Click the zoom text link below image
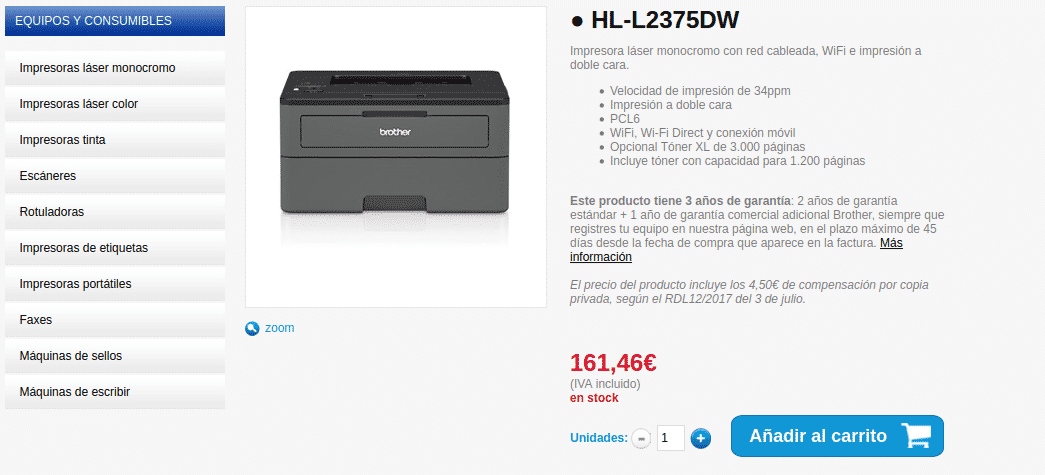 pyautogui.click(x=279, y=328)
